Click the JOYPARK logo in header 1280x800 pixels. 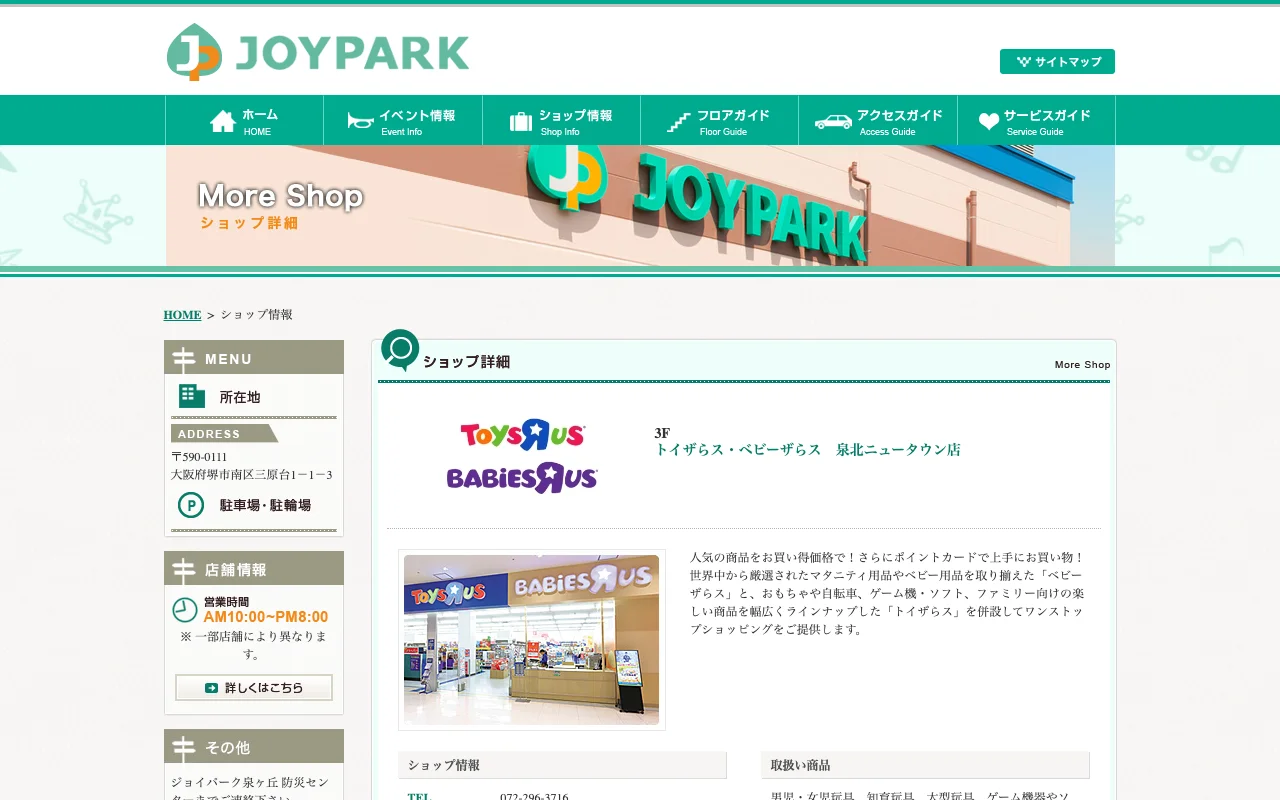[x=318, y=51]
